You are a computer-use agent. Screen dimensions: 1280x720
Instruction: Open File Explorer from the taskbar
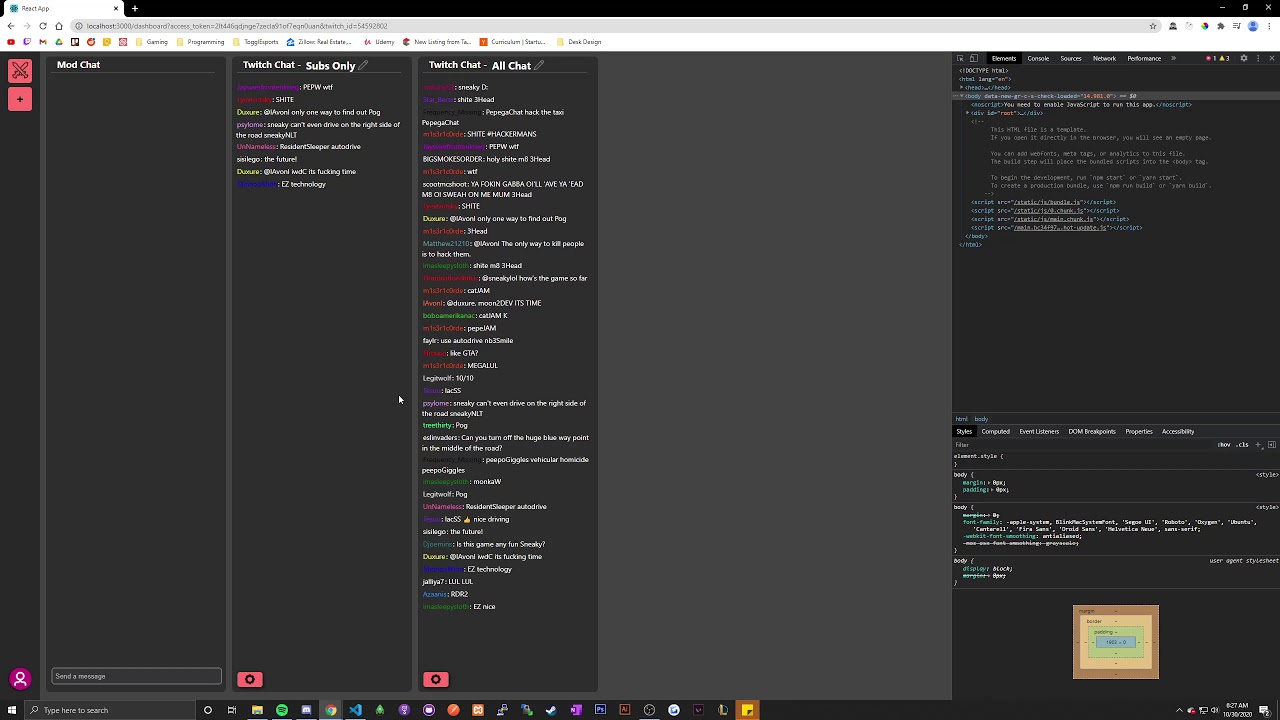[257, 710]
